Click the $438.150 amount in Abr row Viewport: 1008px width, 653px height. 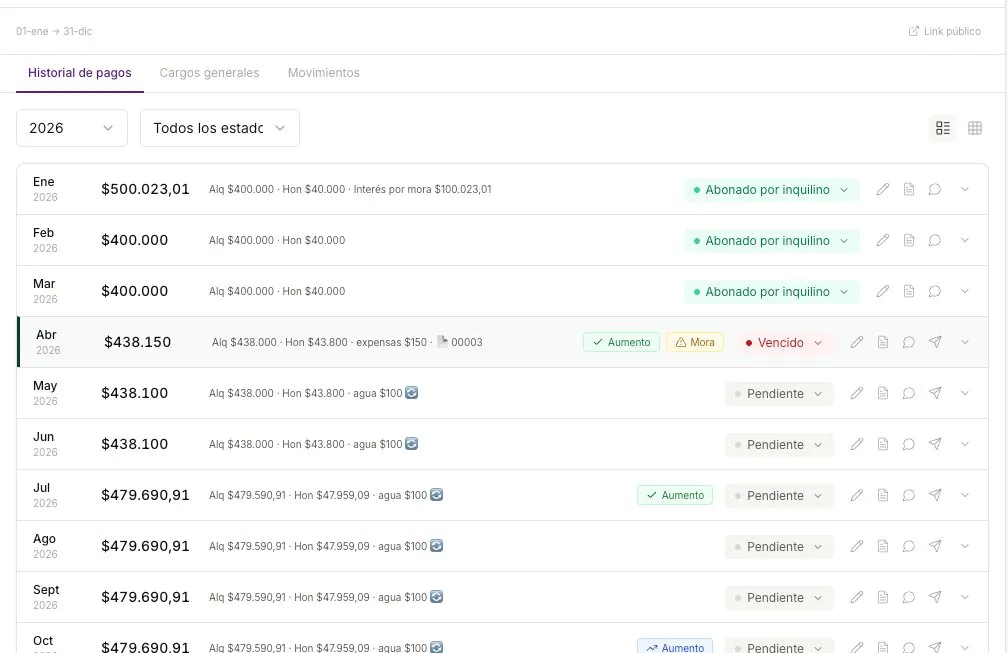[x=138, y=342]
